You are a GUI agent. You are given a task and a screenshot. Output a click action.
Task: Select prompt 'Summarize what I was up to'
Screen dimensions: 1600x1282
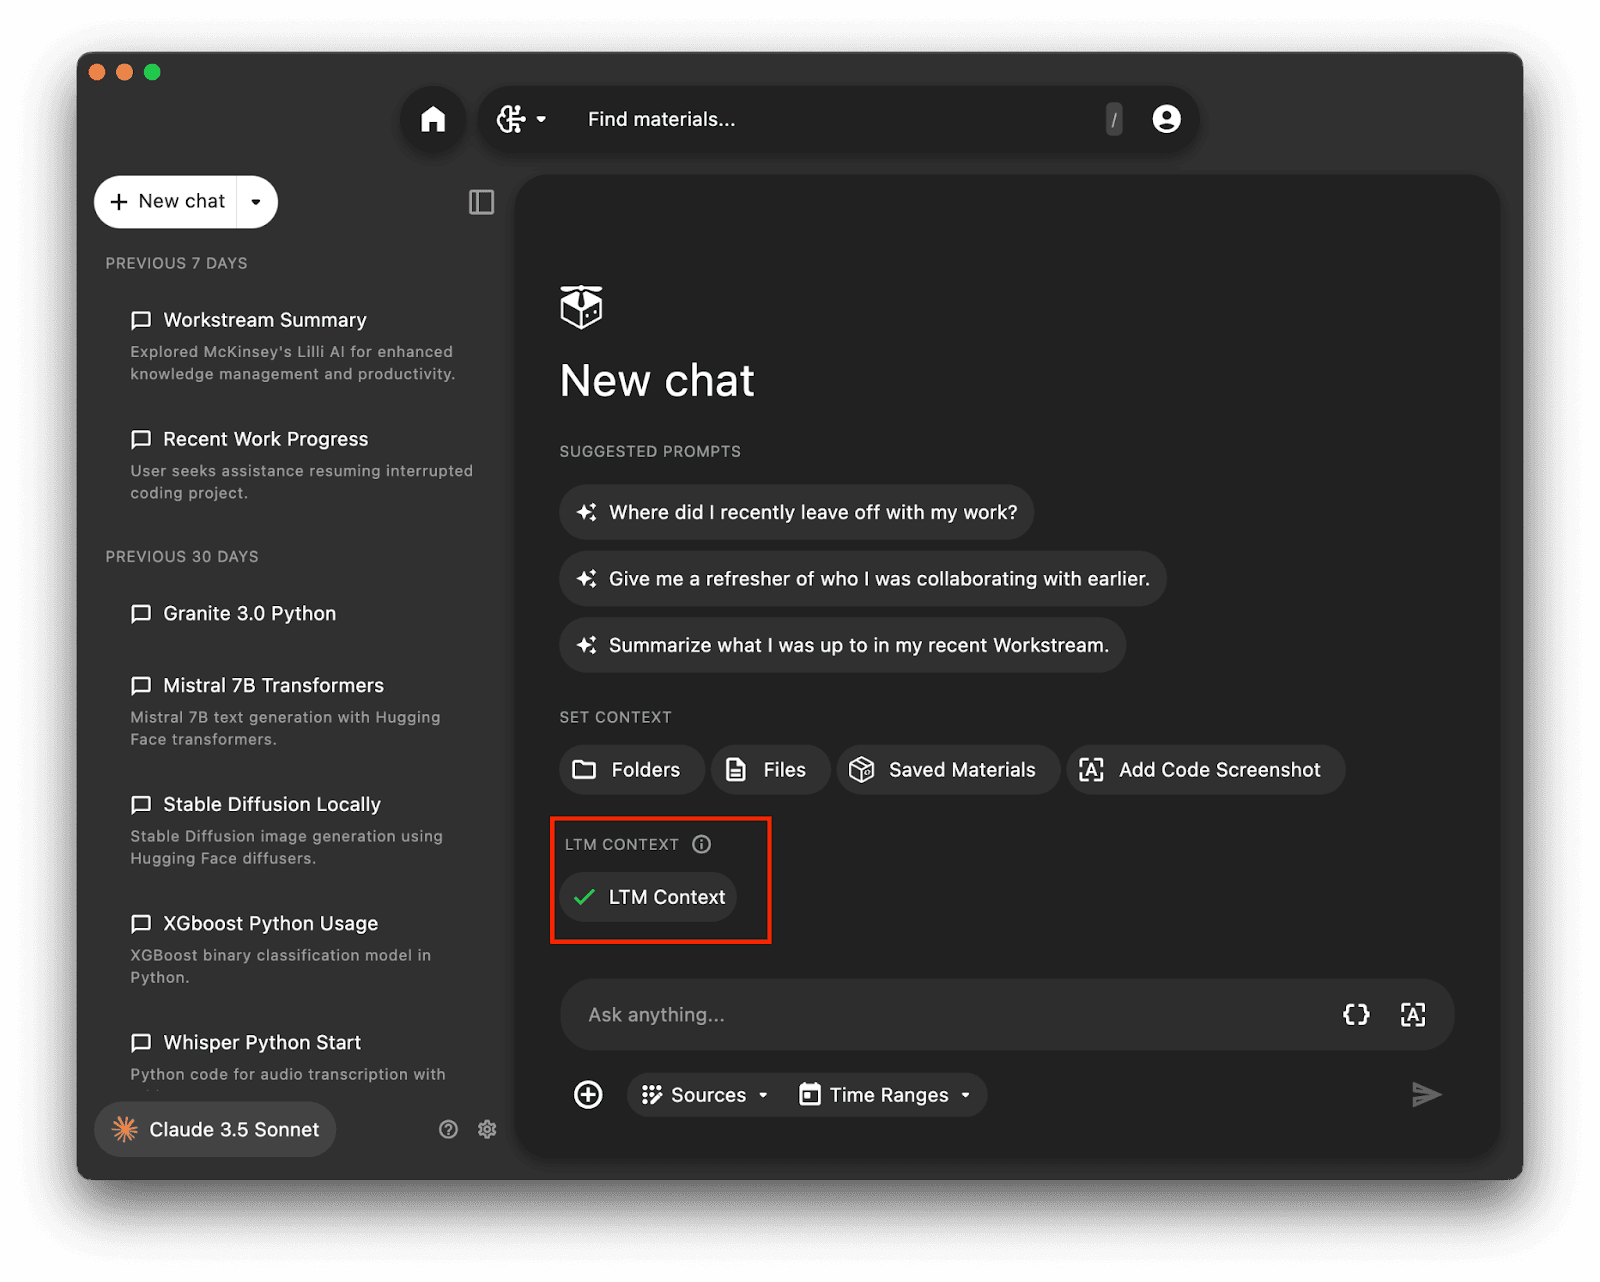point(842,645)
